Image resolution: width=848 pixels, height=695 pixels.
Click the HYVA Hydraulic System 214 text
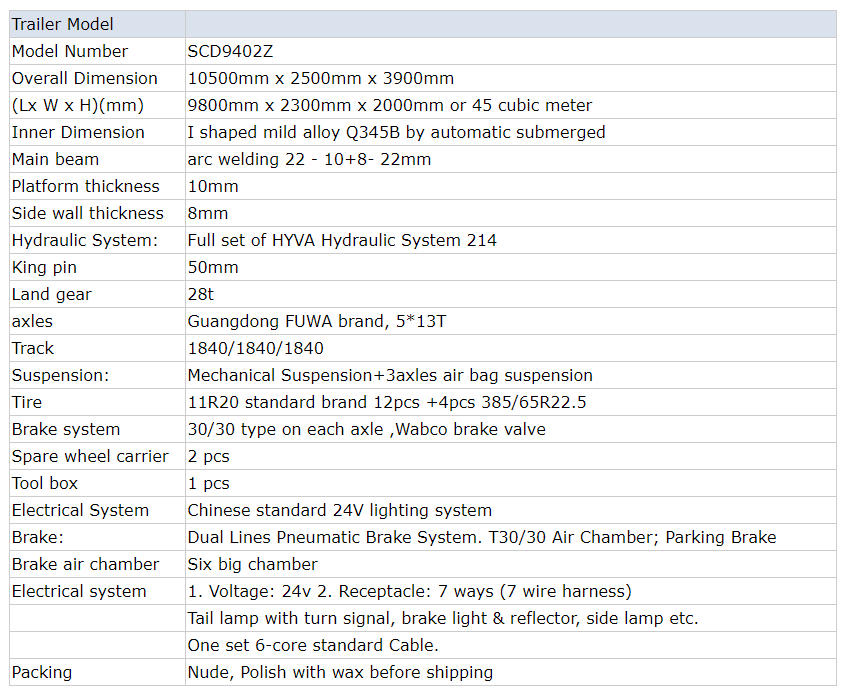pyautogui.click(x=342, y=240)
